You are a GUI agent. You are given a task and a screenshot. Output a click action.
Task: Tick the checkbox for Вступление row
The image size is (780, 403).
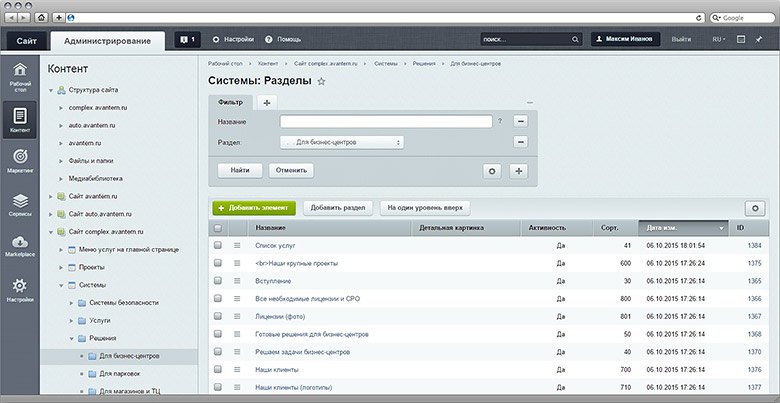tap(218, 281)
